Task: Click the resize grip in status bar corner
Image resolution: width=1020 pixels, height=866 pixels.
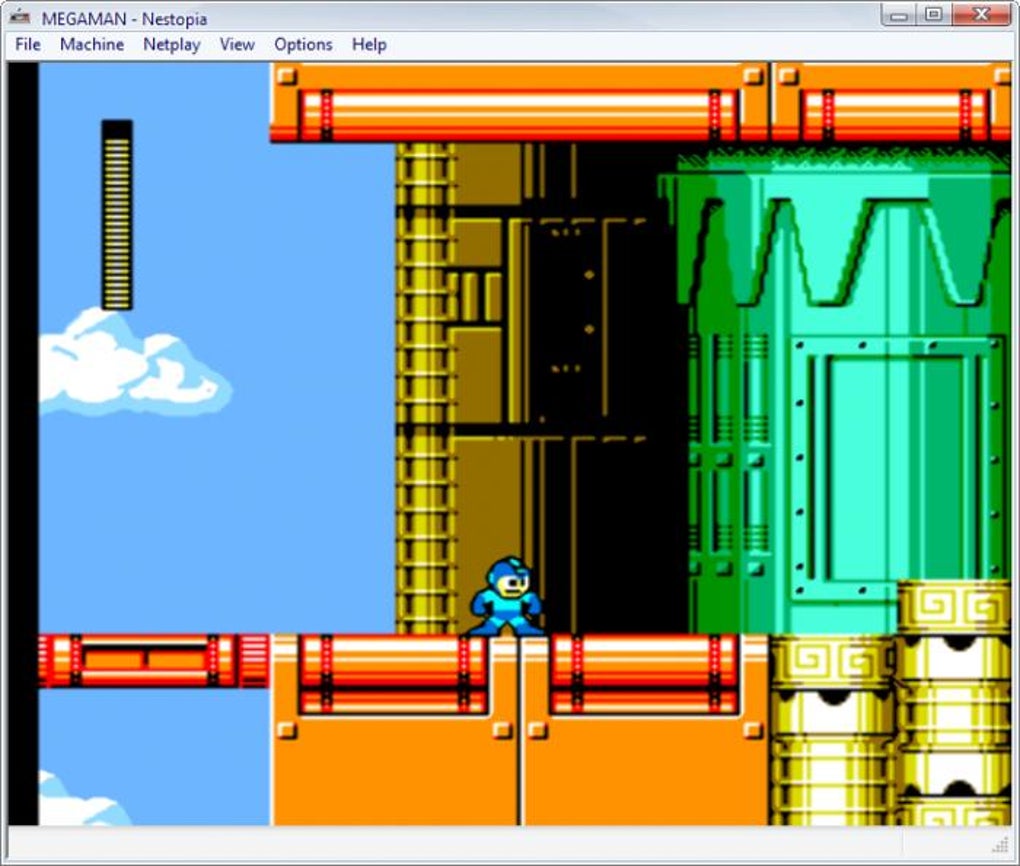Action: point(999,845)
